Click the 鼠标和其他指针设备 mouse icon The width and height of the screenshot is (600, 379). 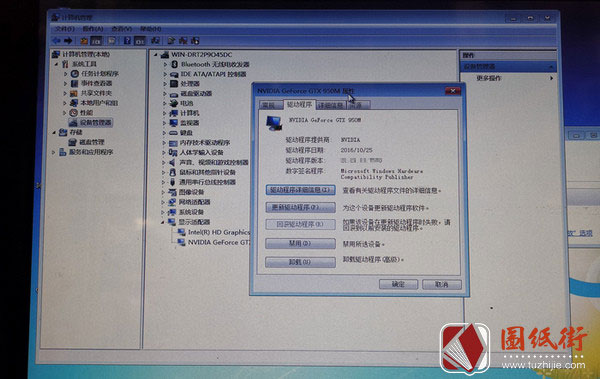[173, 172]
